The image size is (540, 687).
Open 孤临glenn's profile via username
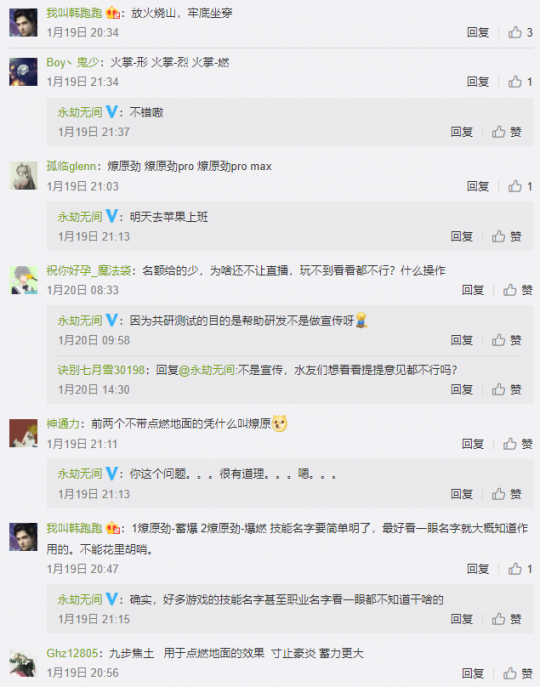(71, 166)
